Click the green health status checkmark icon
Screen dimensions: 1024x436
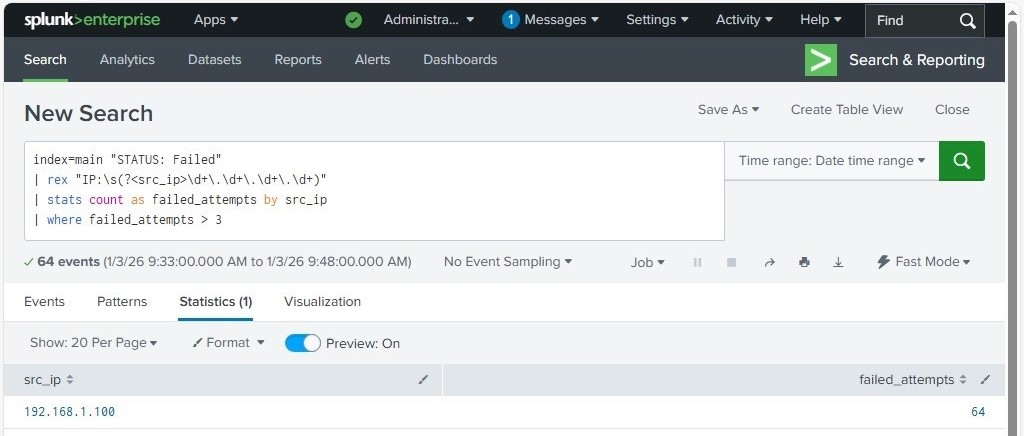click(x=353, y=20)
